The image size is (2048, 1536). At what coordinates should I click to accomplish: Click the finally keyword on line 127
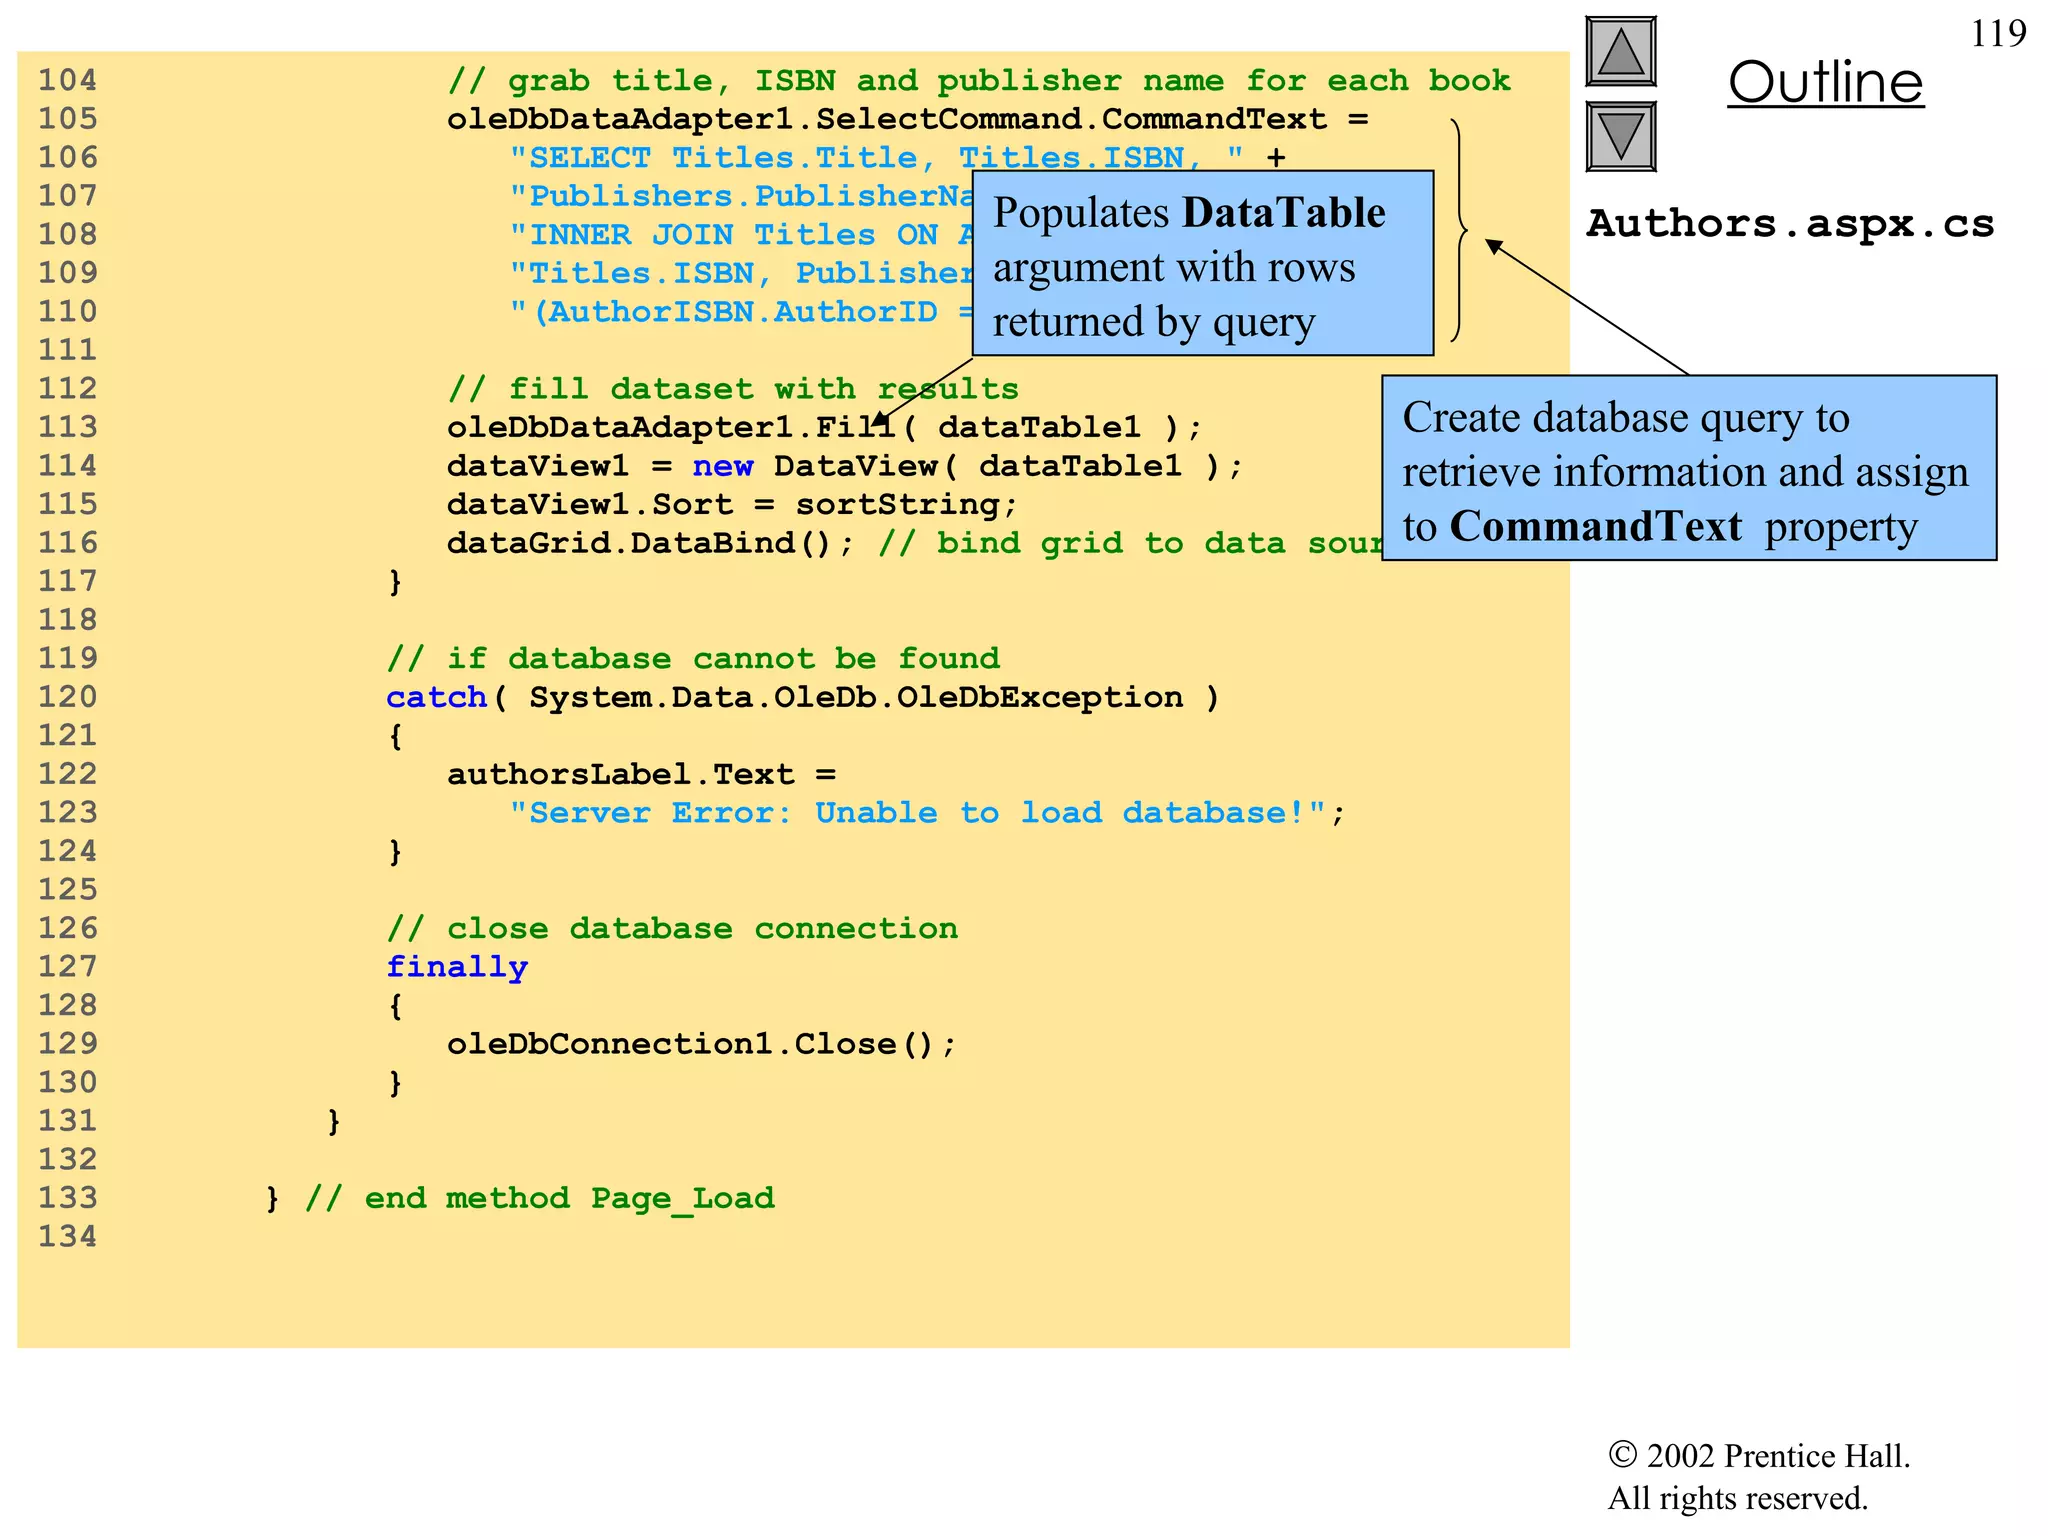tap(456, 967)
